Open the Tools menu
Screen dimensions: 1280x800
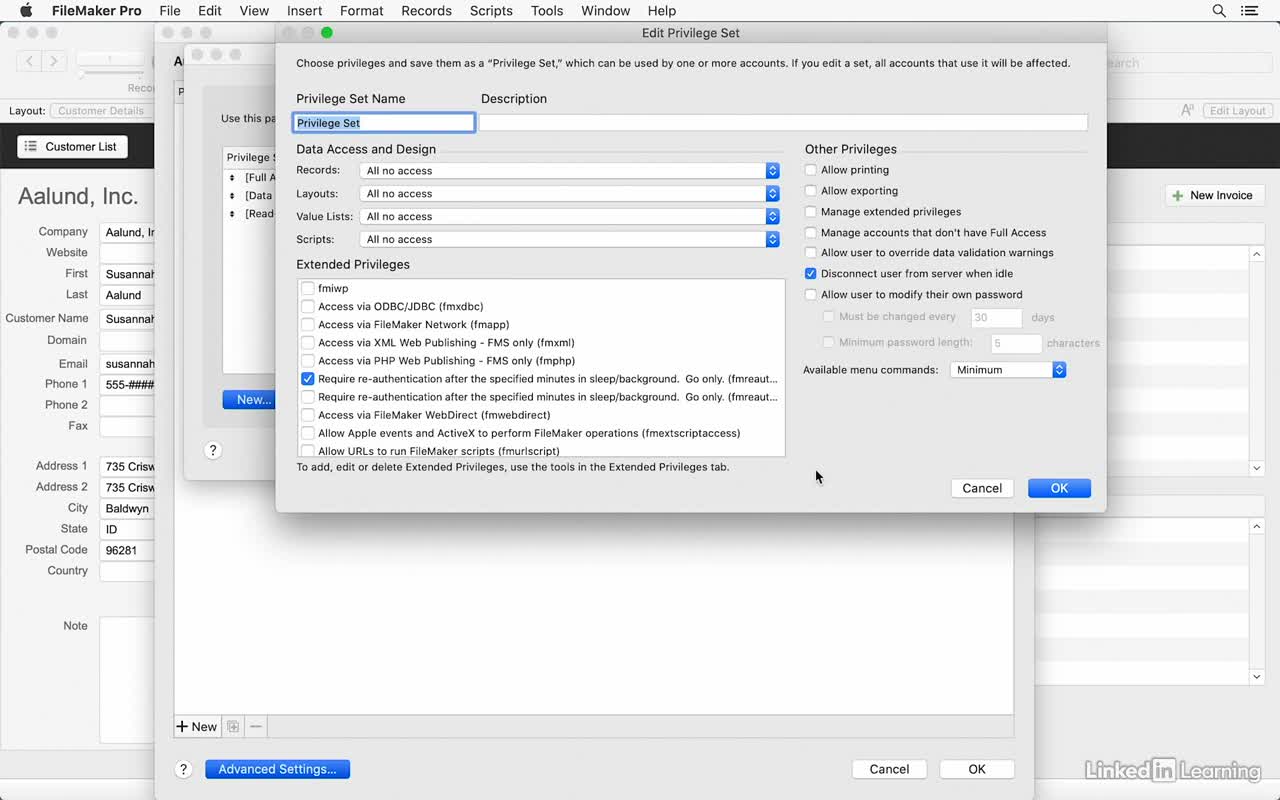pyautogui.click(x=547, y=11)
